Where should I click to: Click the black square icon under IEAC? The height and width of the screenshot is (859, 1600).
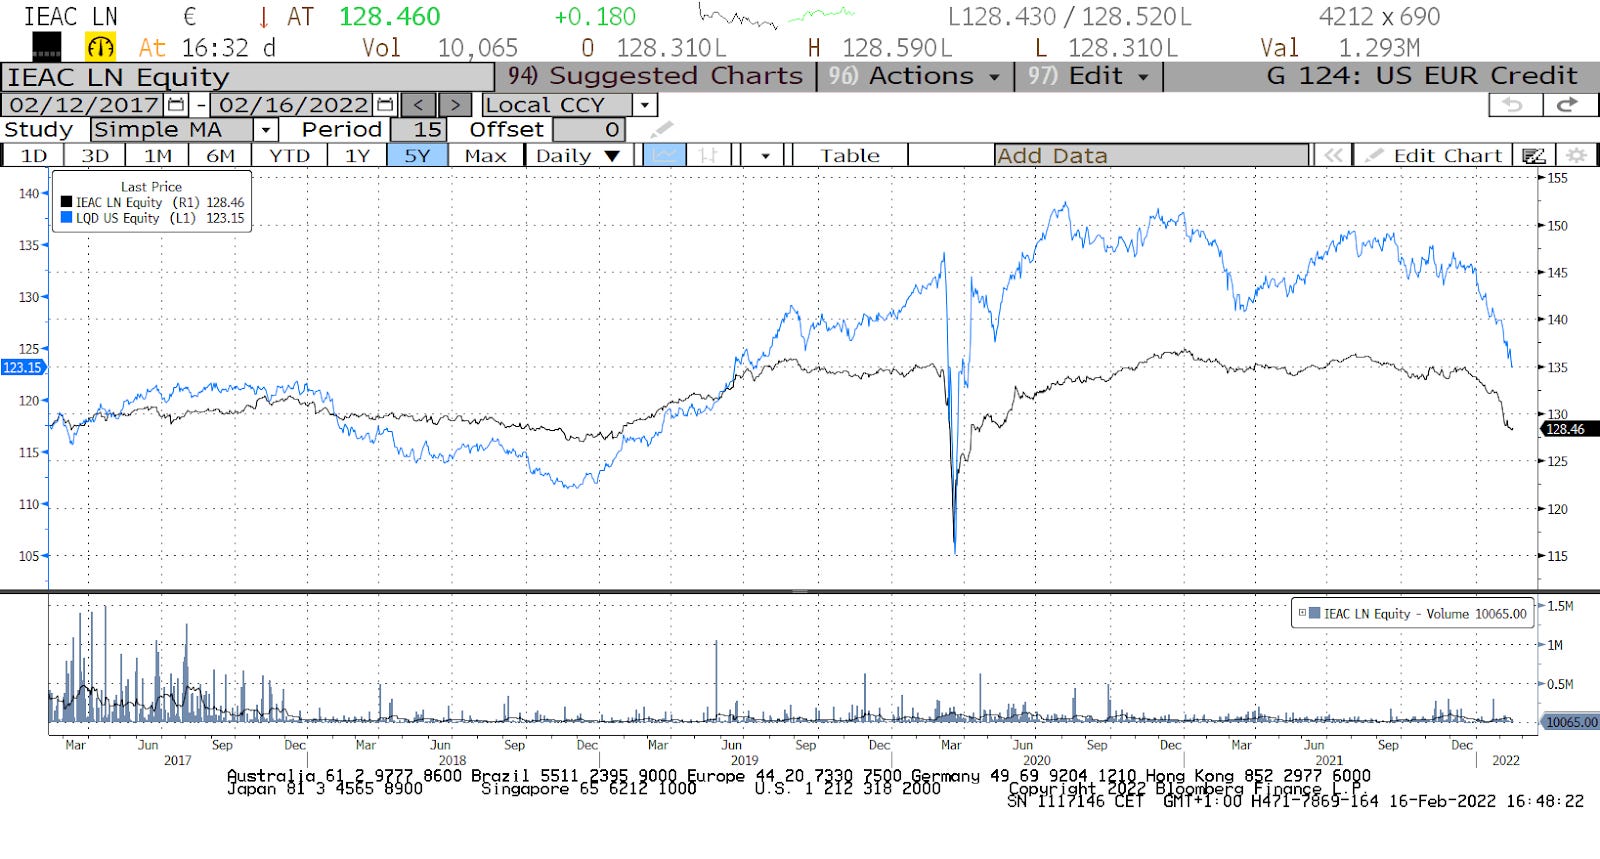pos(46,47)
